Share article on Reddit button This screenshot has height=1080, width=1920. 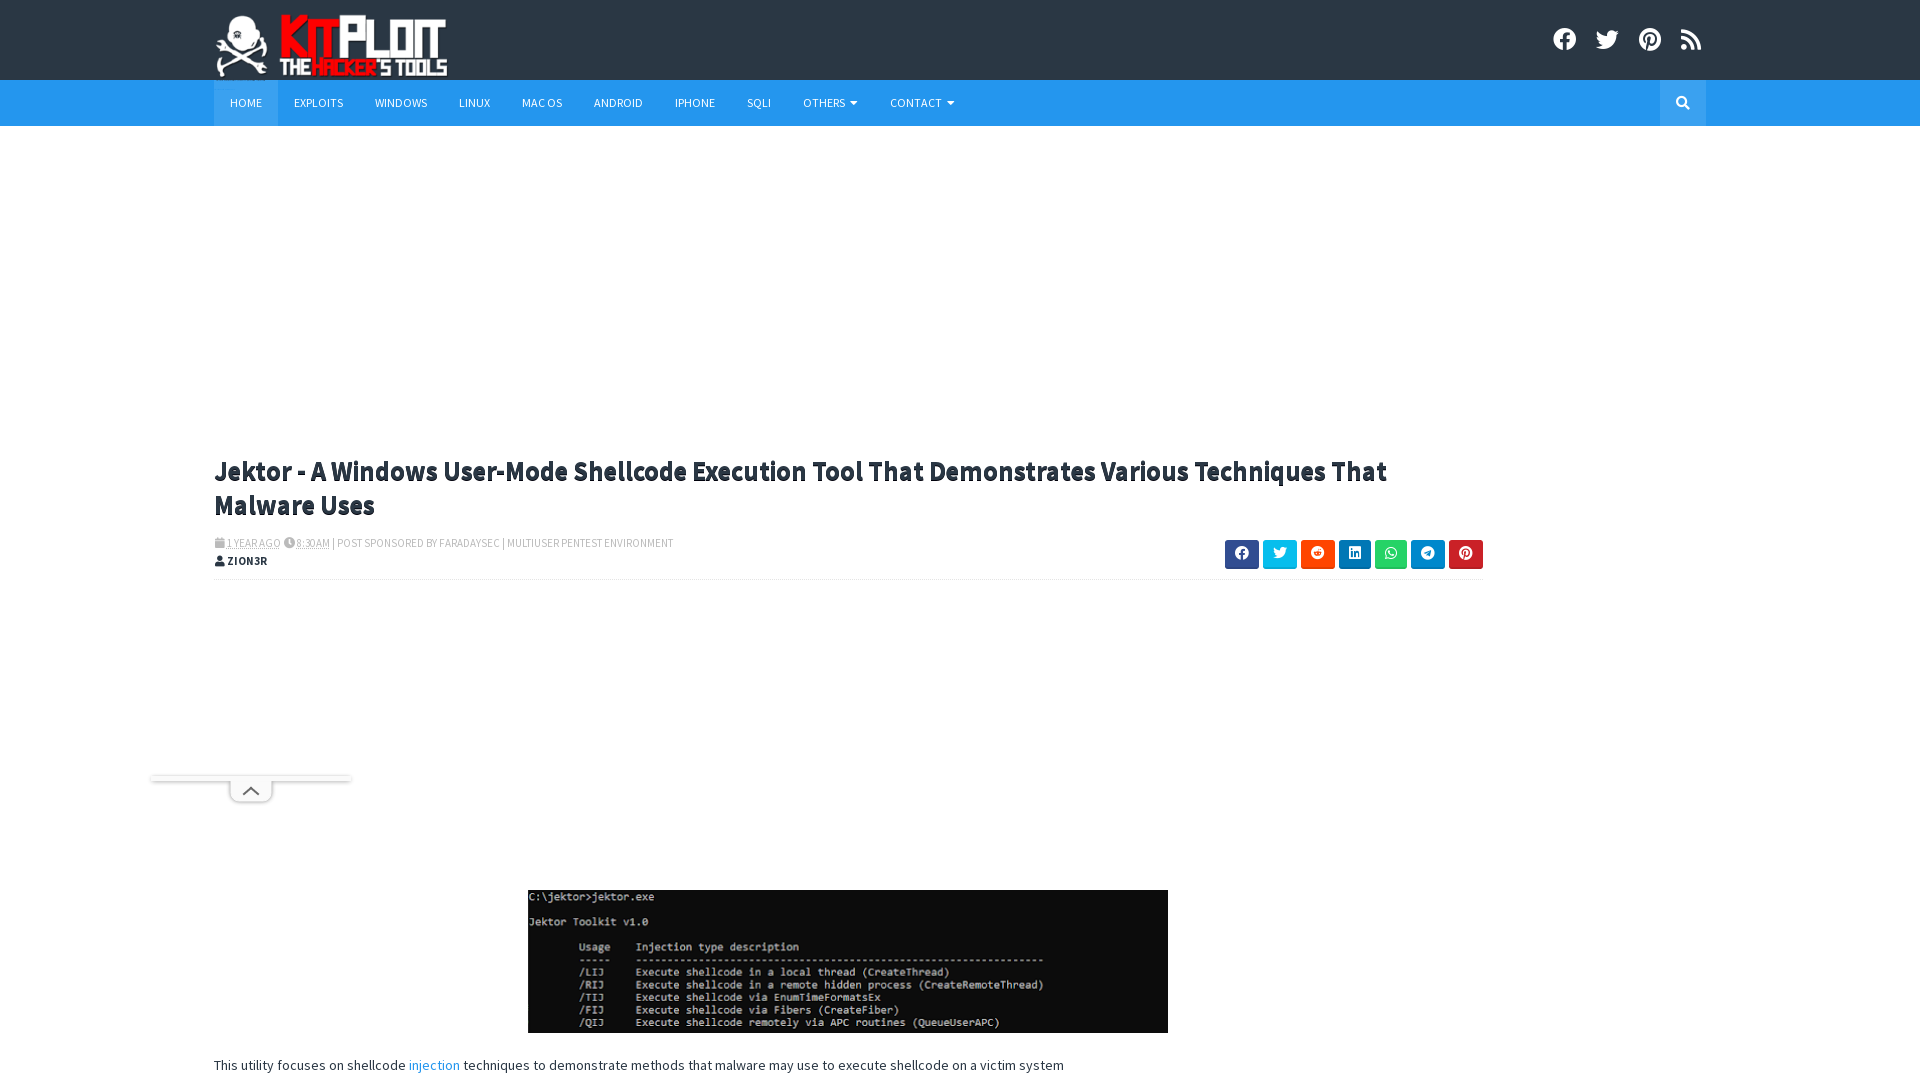pyautogui.click(x=1318, y=554)
